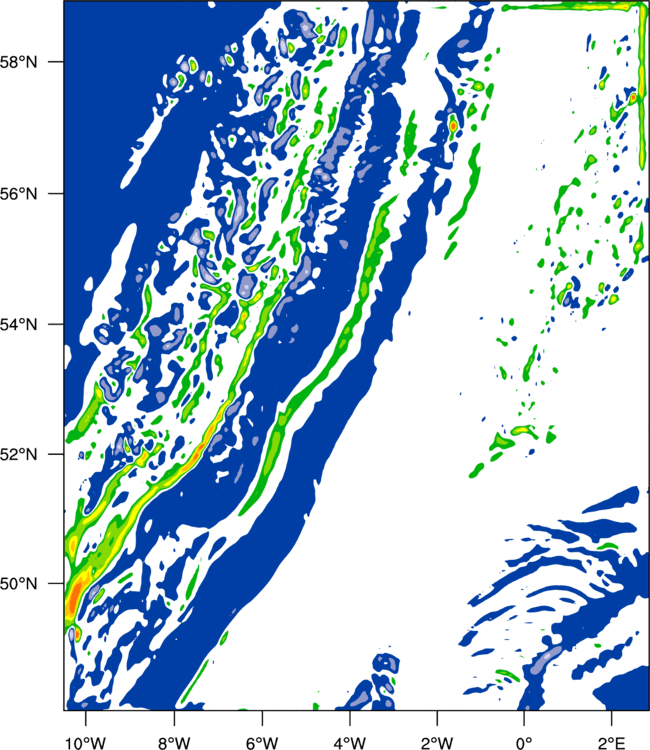Click the 10°W longitude label
The width and height of the screenshot is (650, 750).
pyautogui.click(x=86, y=742)
